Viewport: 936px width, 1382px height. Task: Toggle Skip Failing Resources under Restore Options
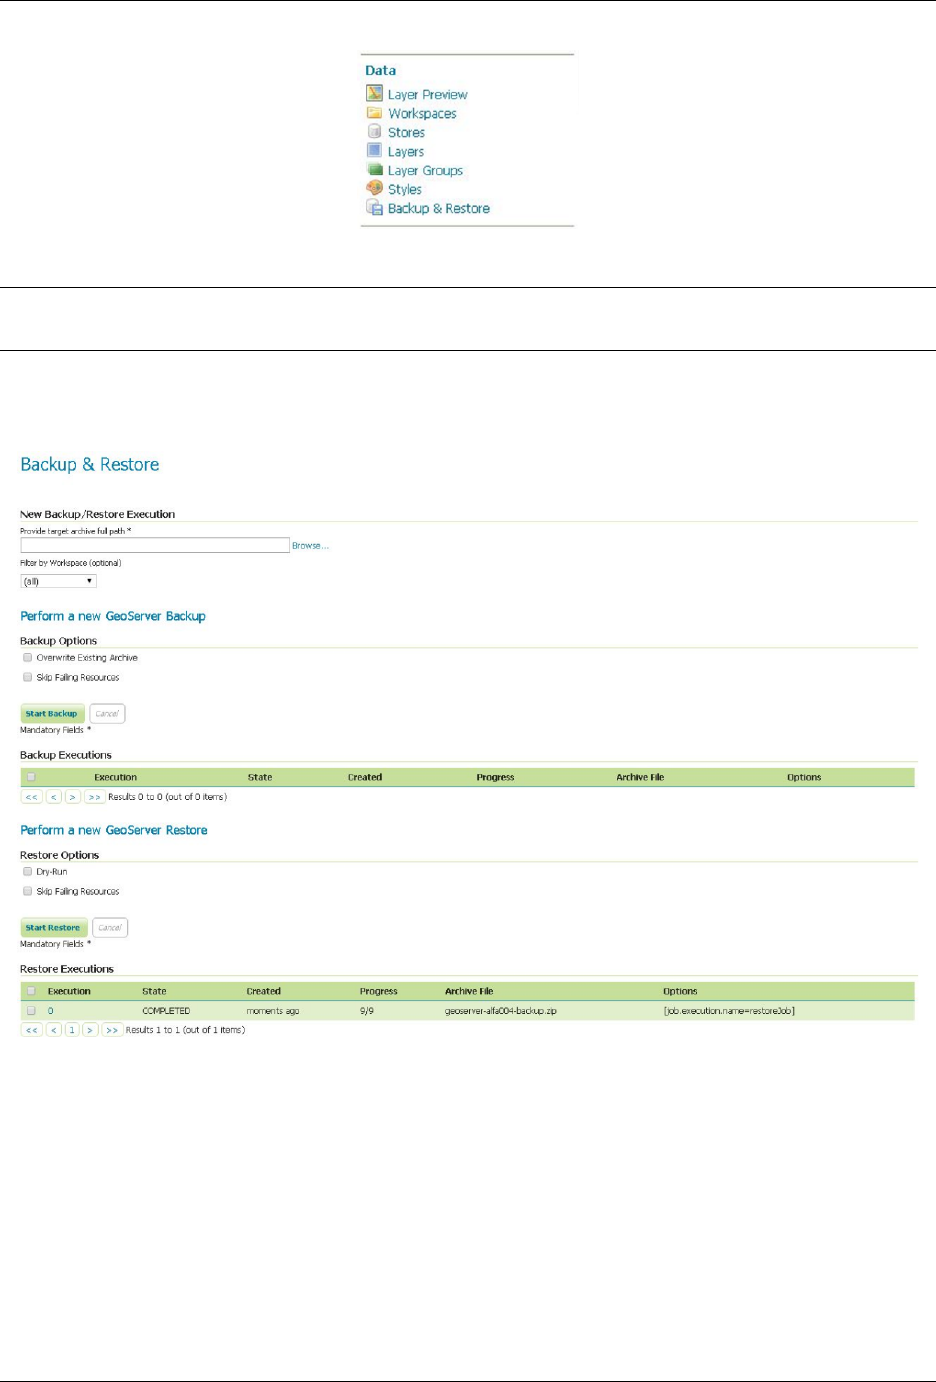click(x=28, y=891)
